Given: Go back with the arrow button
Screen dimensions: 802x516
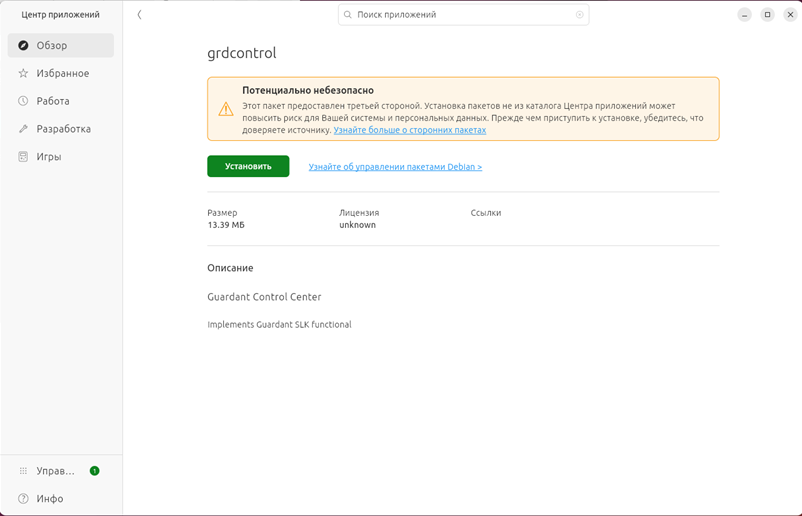Looking at the screenshot, I should tap(139, 15).
